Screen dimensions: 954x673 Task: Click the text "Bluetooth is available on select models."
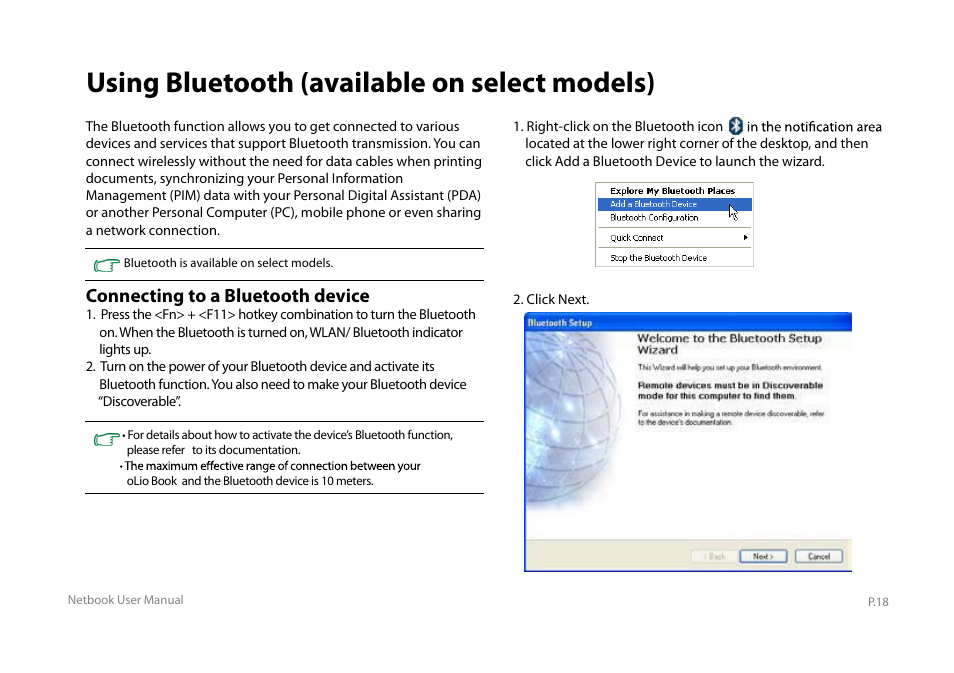click(x=228, y=263)
